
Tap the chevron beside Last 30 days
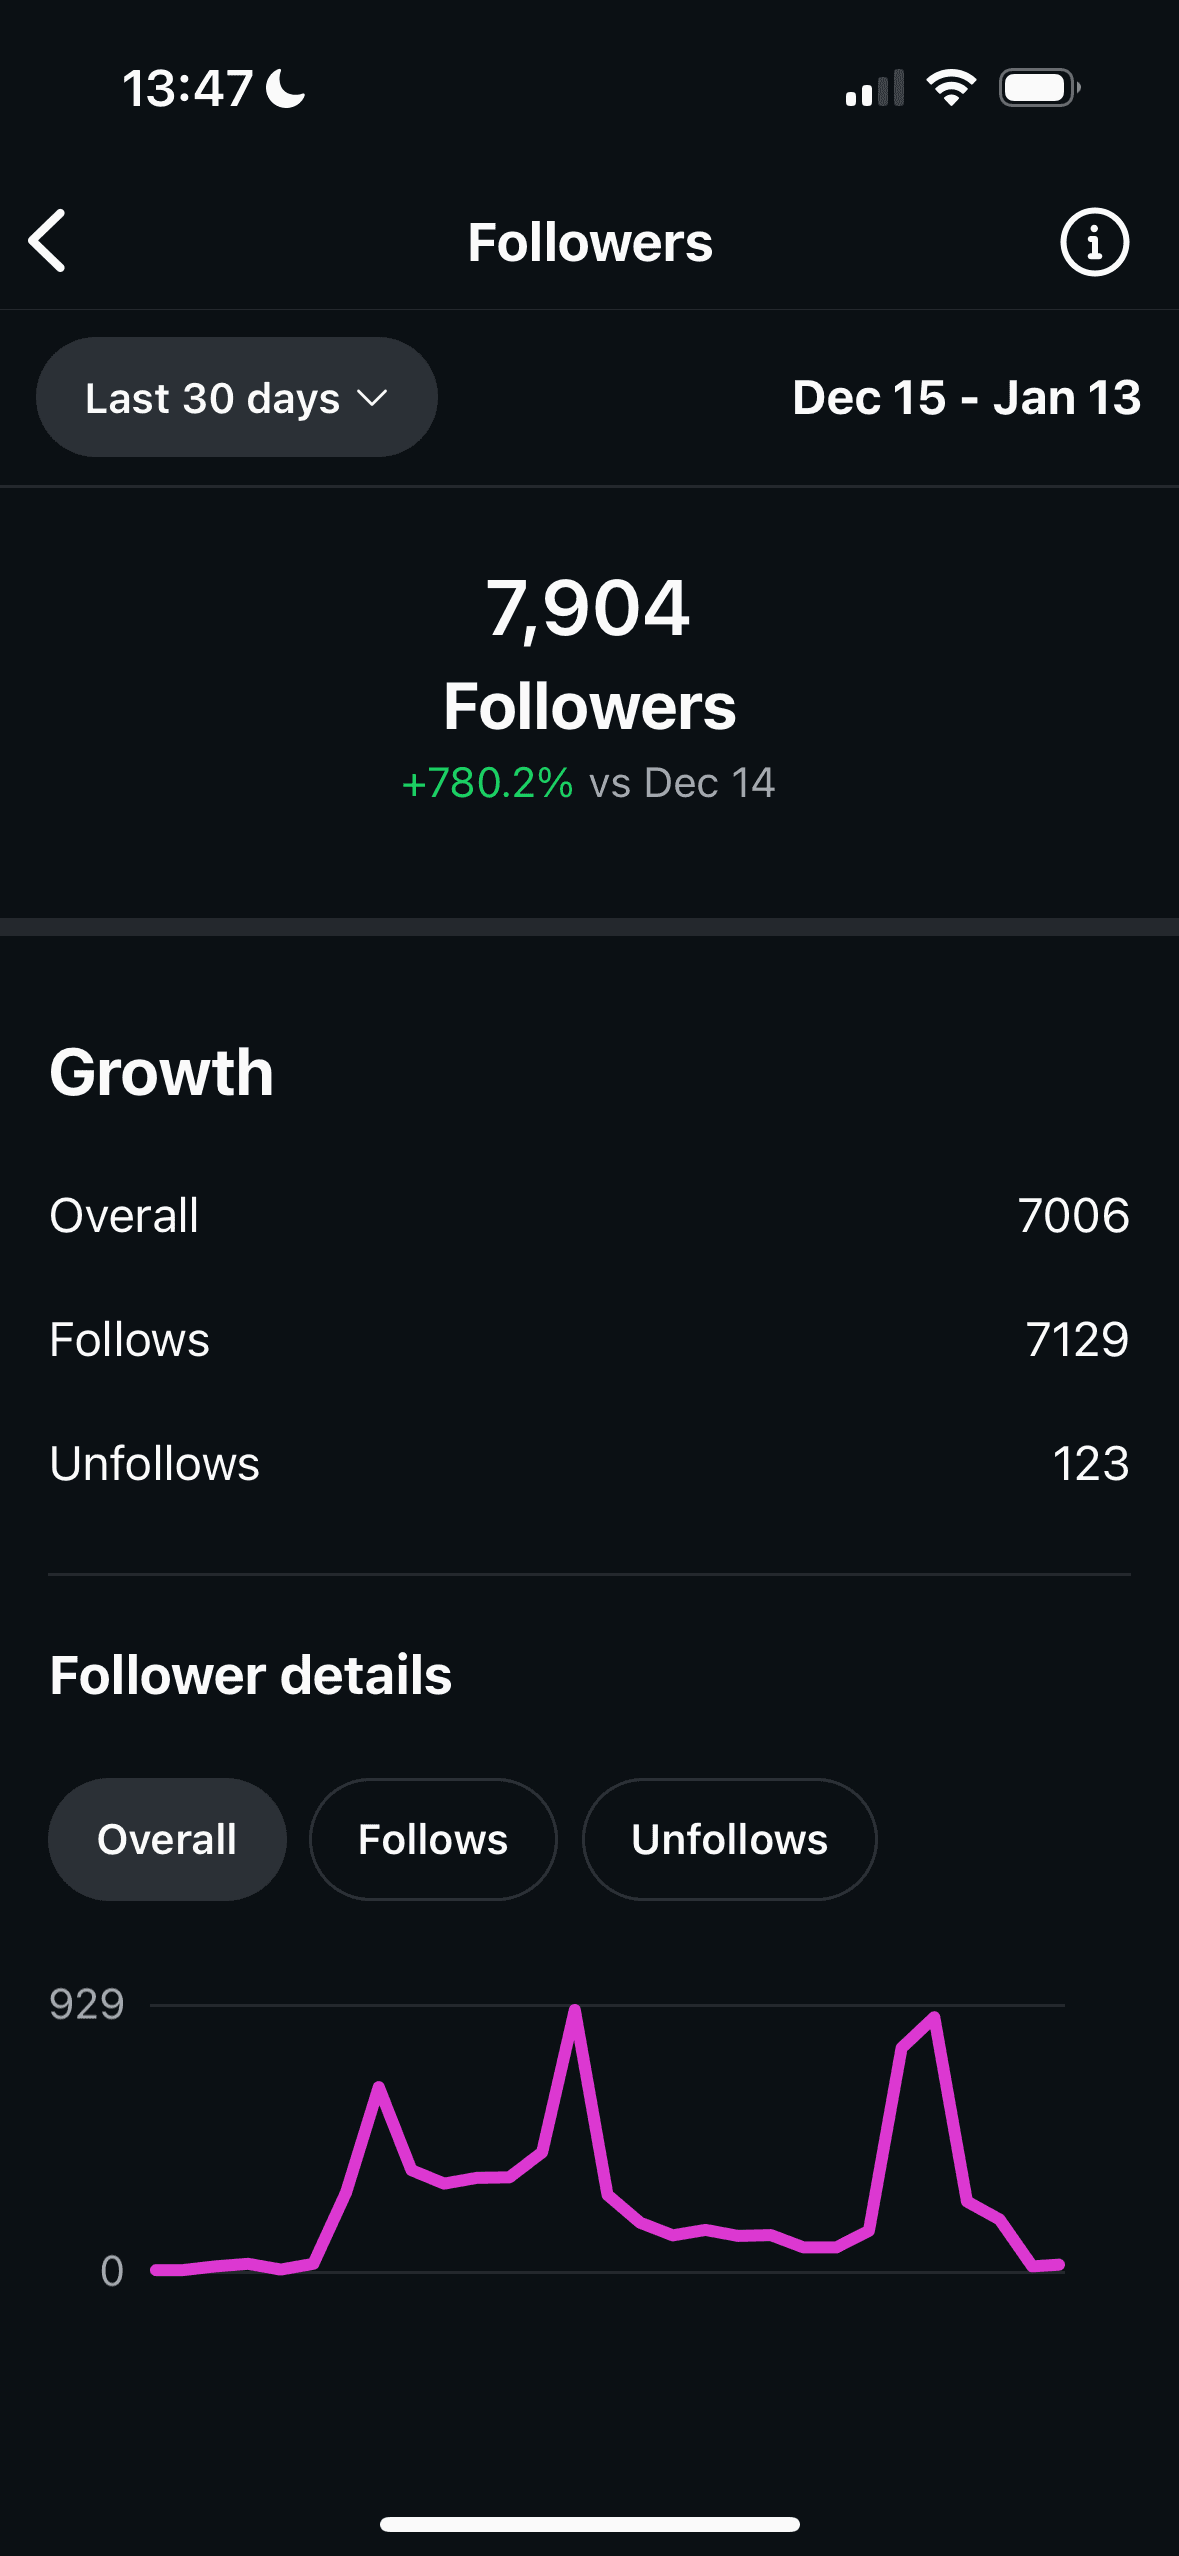(372, 398)
